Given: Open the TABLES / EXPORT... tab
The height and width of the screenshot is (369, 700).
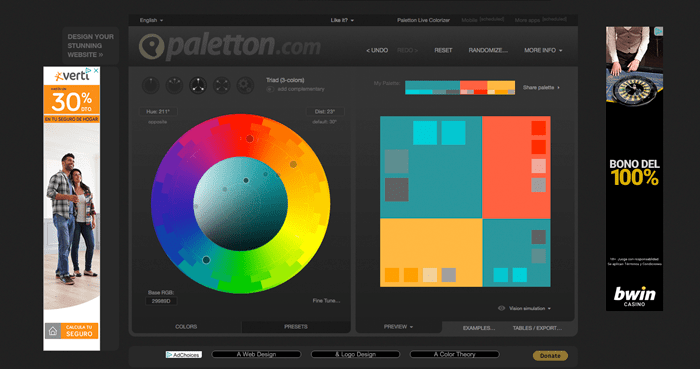Looking at the screenshot, I should 537,328.
